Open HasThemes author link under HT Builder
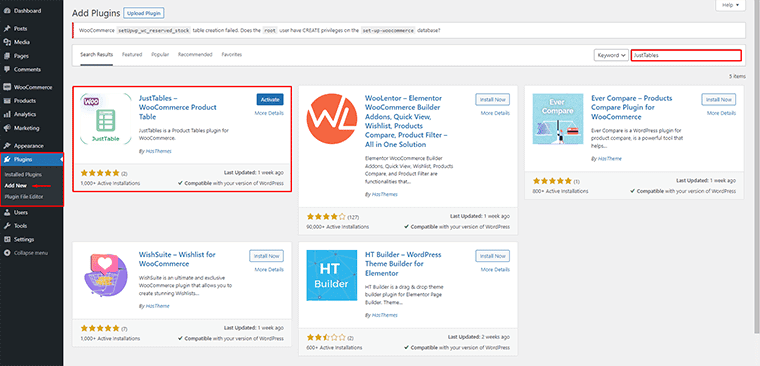760x366 pixels. [x=384, y=315]
